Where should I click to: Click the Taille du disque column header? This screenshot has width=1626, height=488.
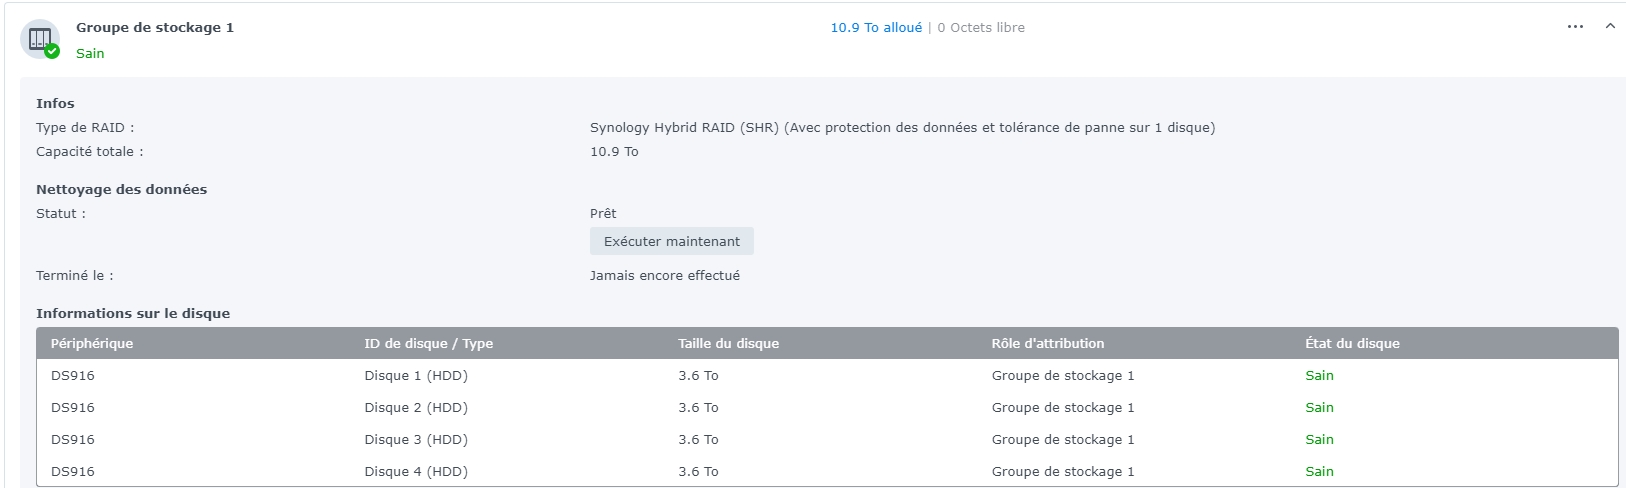(x=728, y=343)
